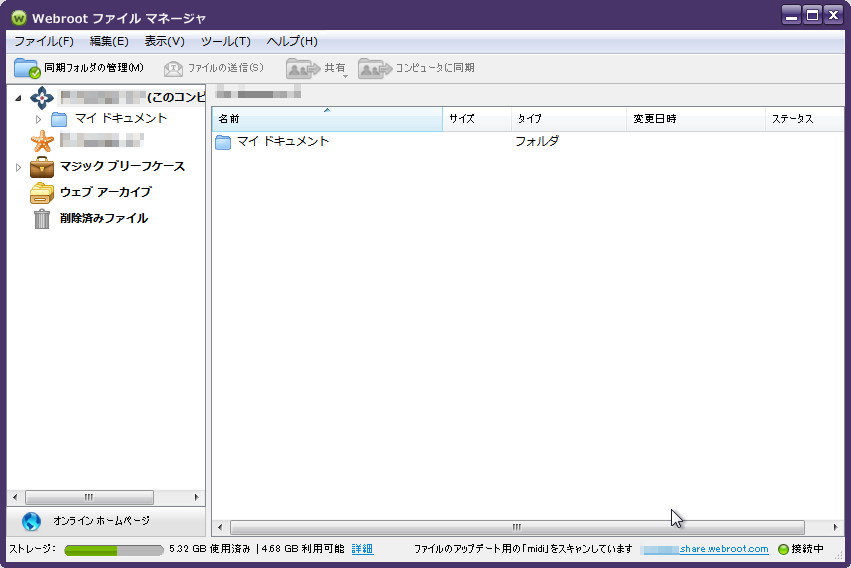
Task: Open the ファイル(F) menu
Action: pyautogui.click(x=44, y=41)
